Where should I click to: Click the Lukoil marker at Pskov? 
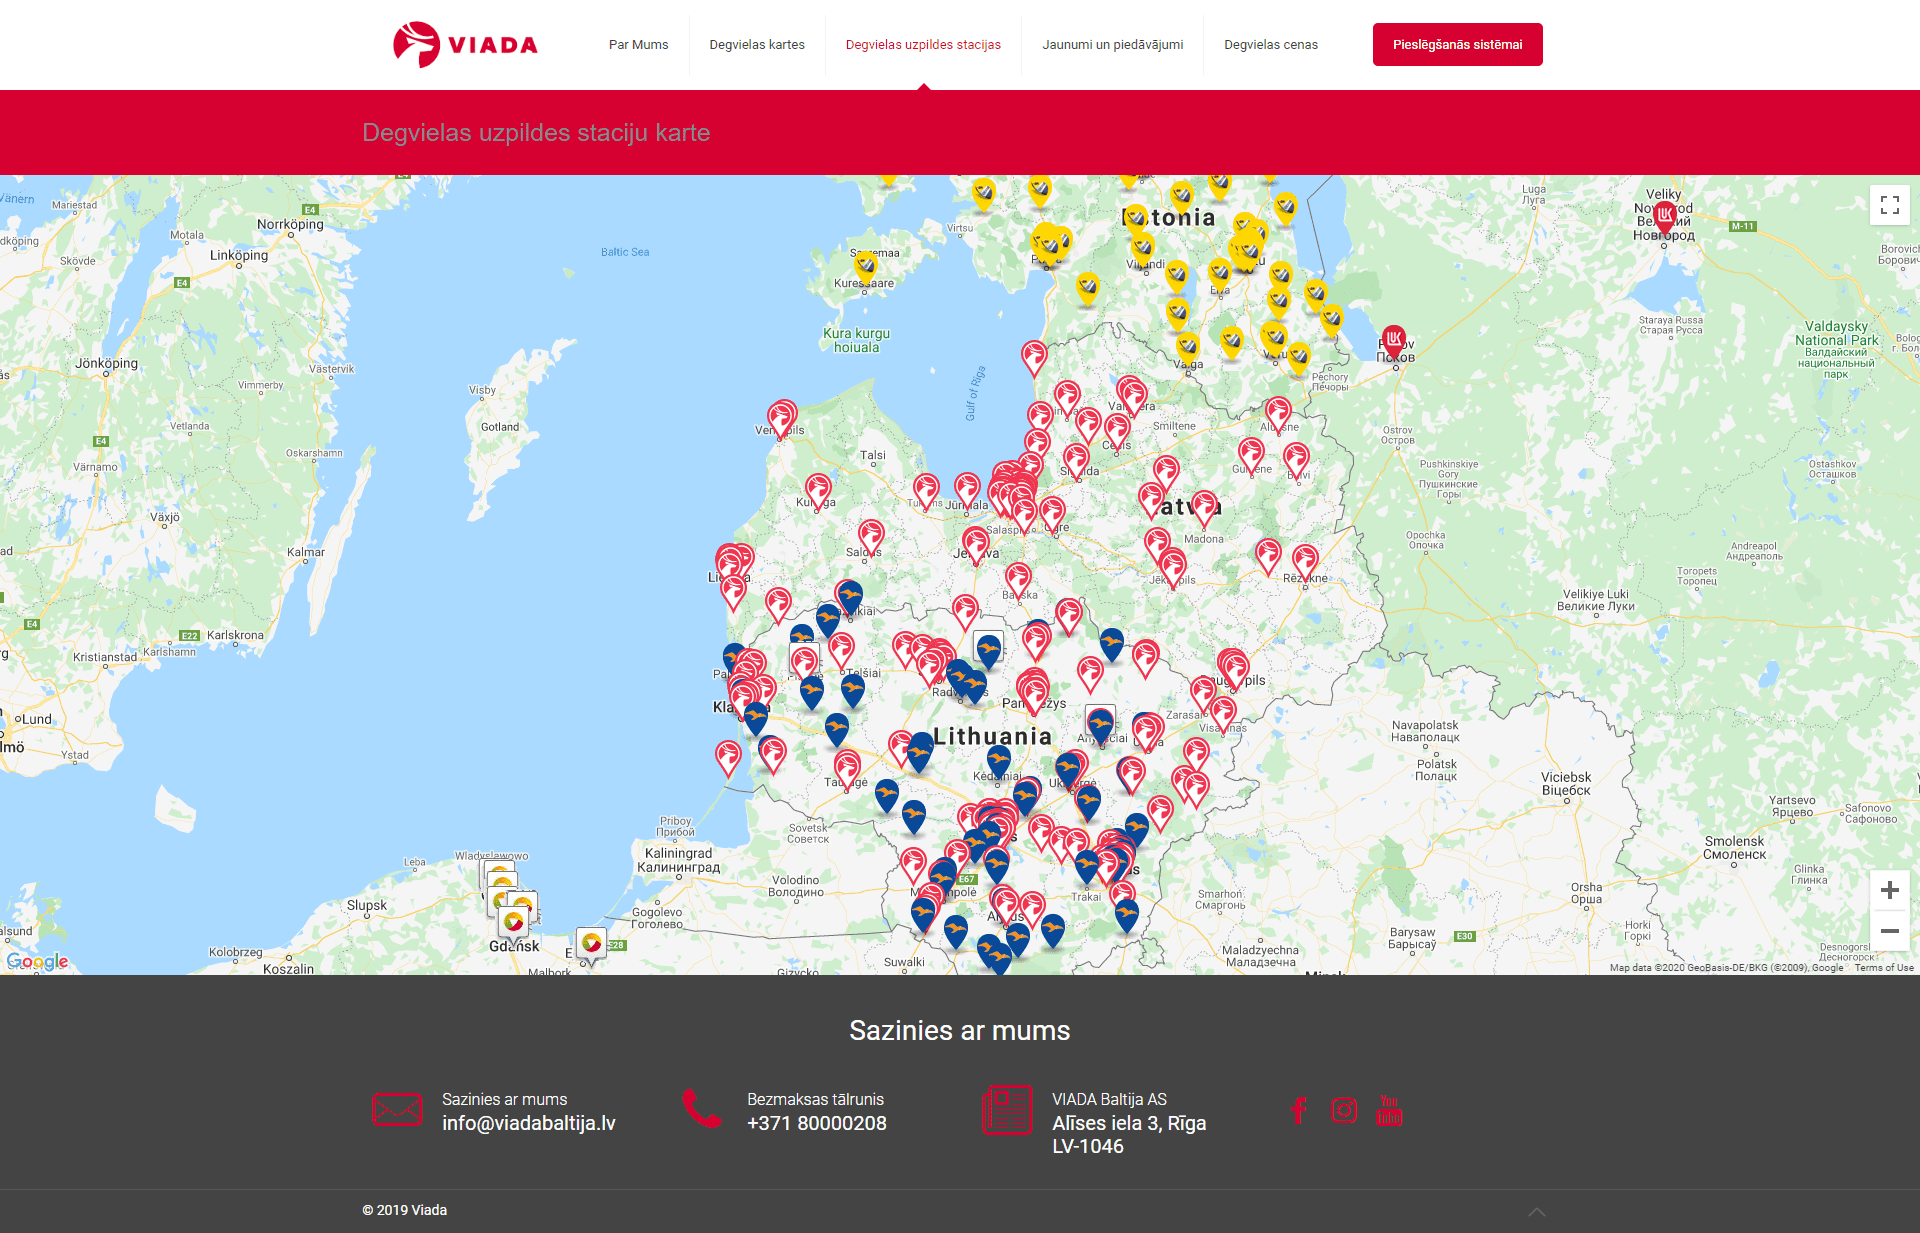click(x=1393, y=342)
